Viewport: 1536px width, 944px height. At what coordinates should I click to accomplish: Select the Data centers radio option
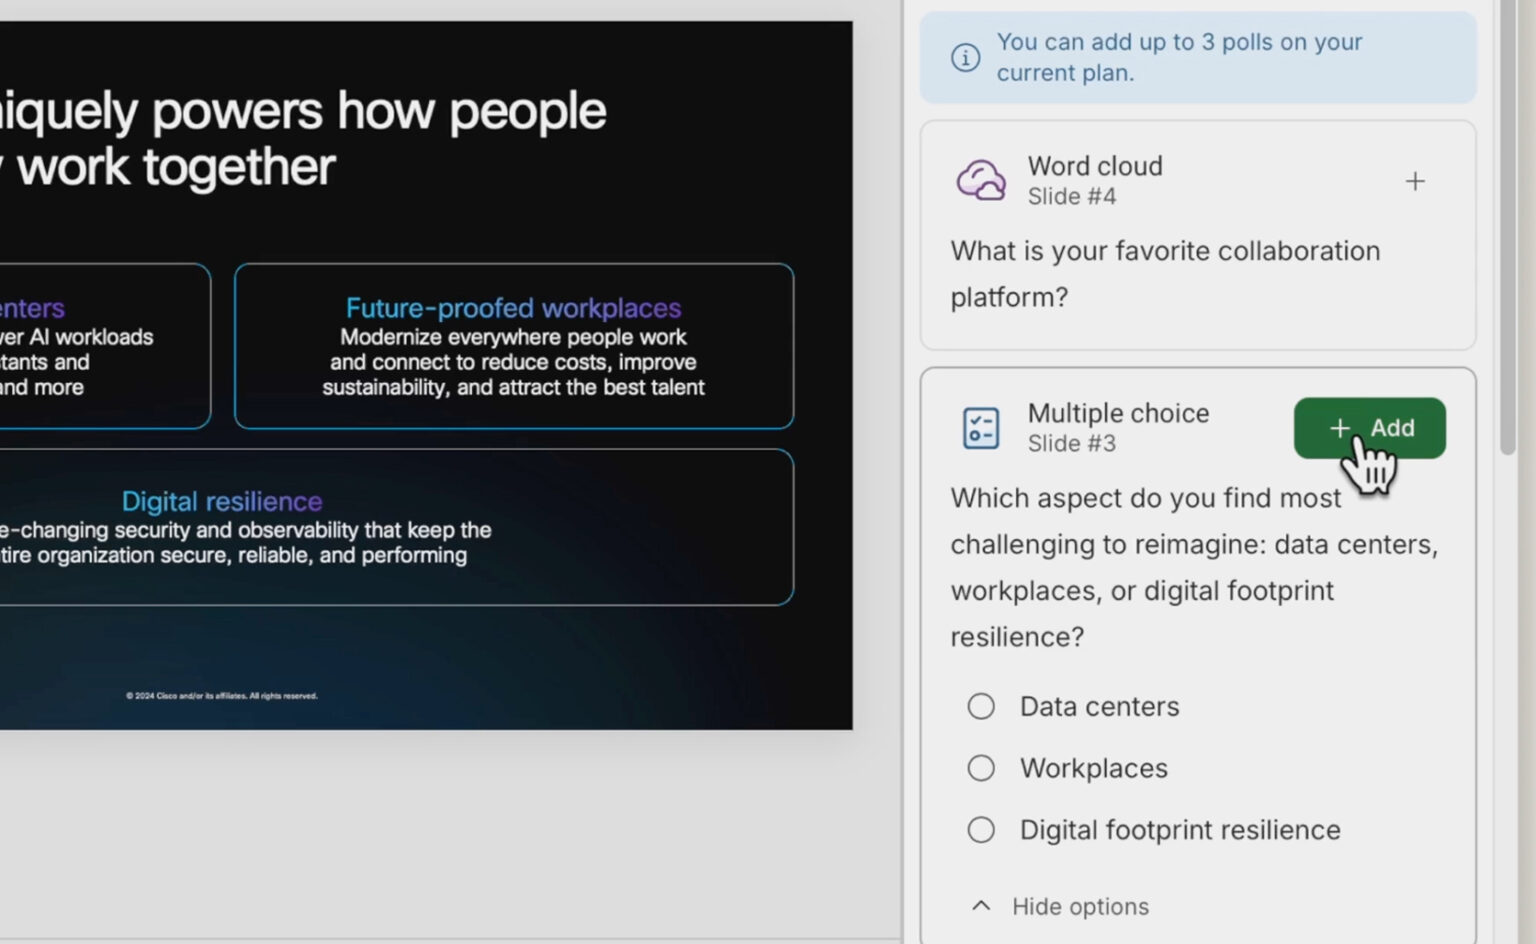coord(981,706)
